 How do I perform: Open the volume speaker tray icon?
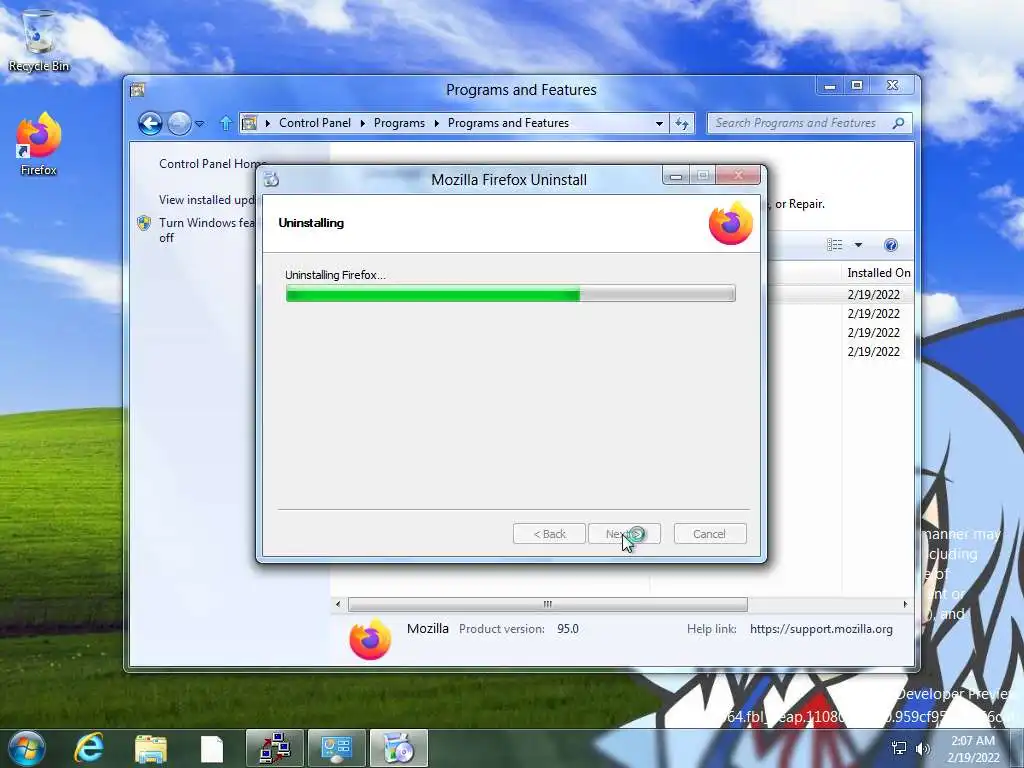923,748
